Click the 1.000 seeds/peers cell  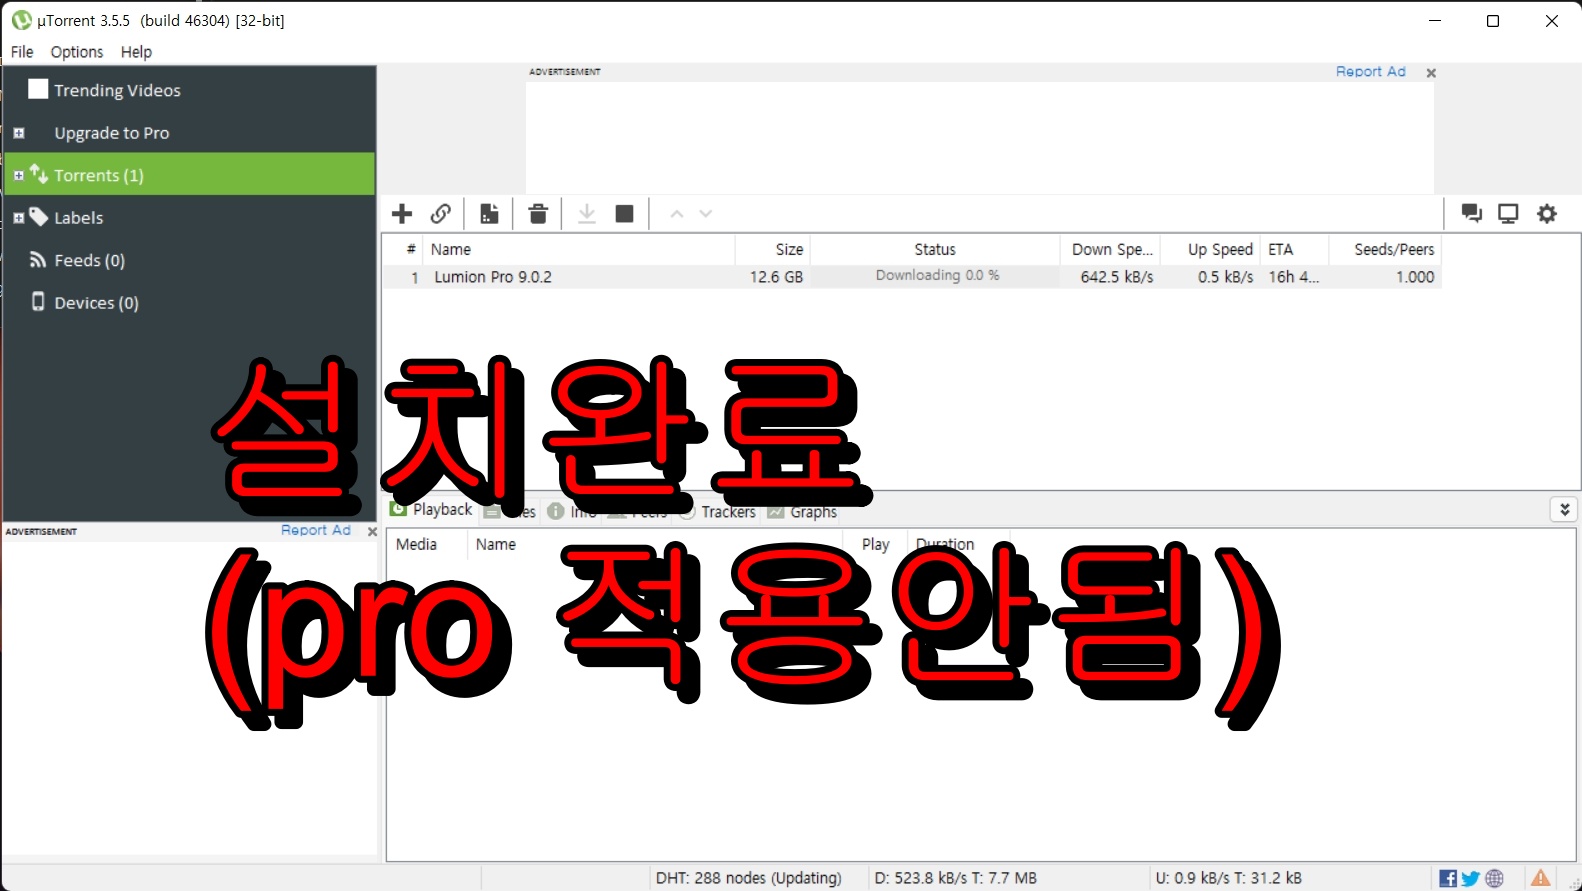(x=1414, y=277)
